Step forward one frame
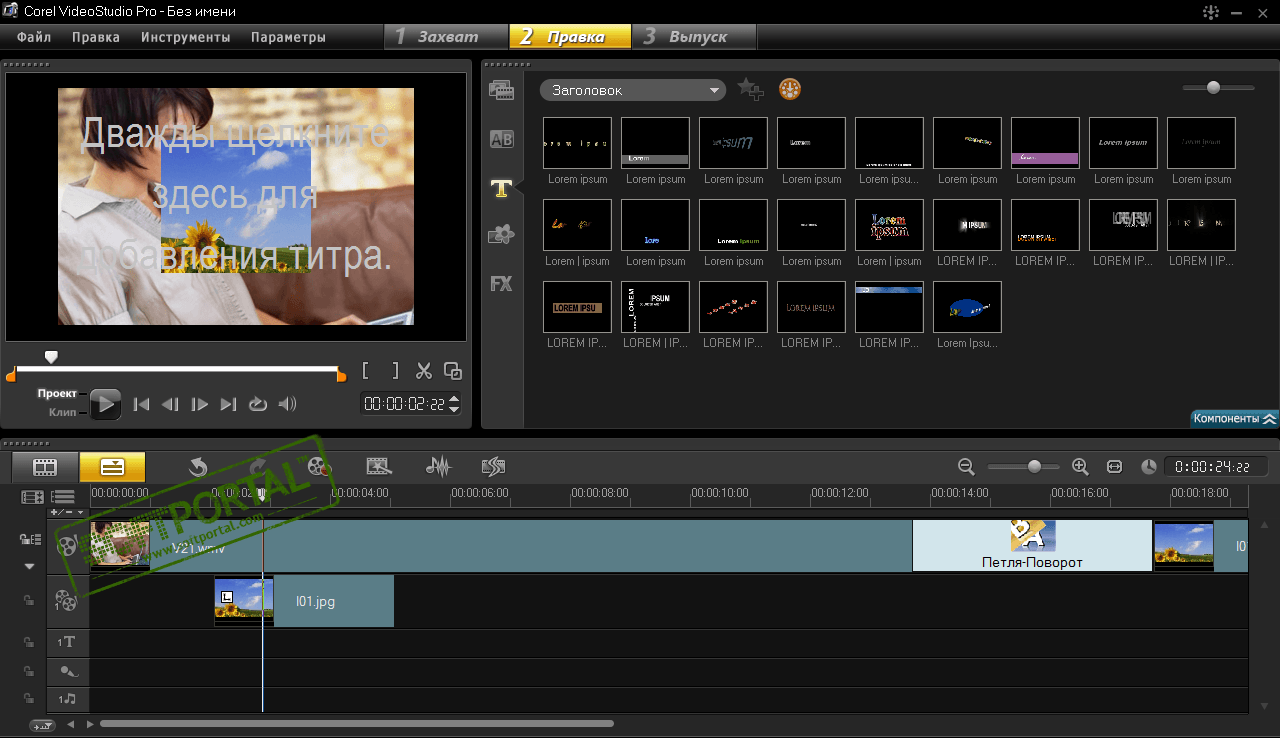The height and width of the screenshot is (738, 1280). 200,404
